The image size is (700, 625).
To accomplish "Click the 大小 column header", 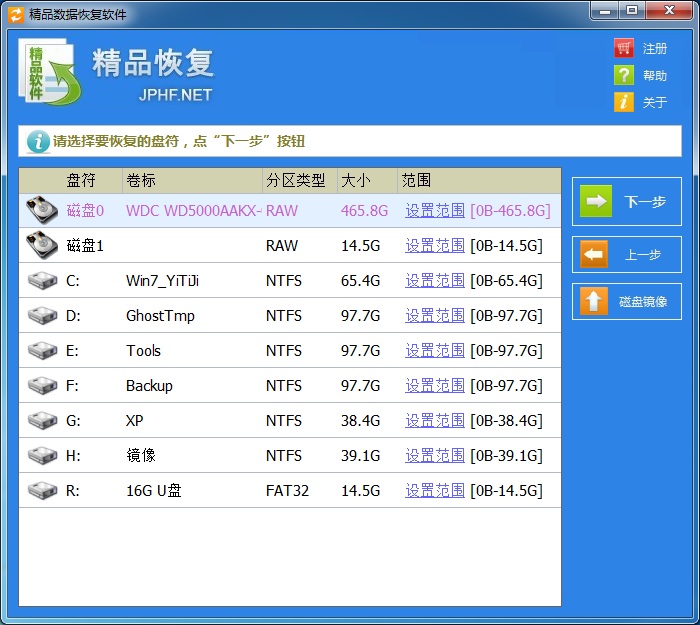I will click(356, 180).
